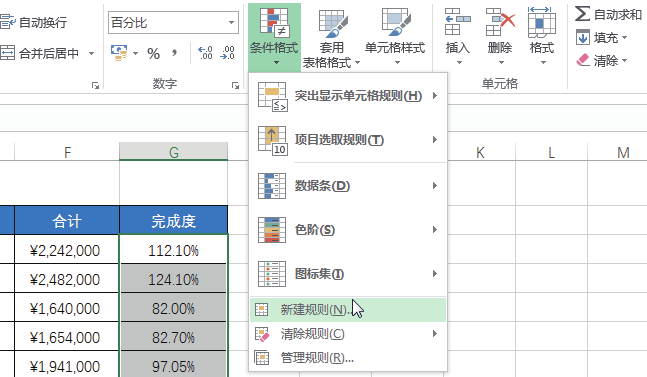The height and width of the screenshot is (377, 647).
Task: Click the accounting number format icon
Action: coord(119,53)
